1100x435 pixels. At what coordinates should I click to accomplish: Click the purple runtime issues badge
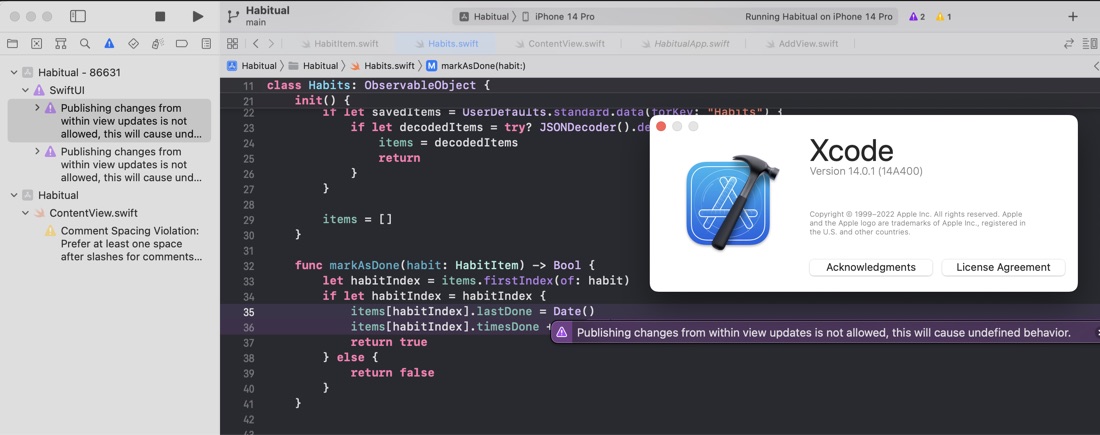917,16
